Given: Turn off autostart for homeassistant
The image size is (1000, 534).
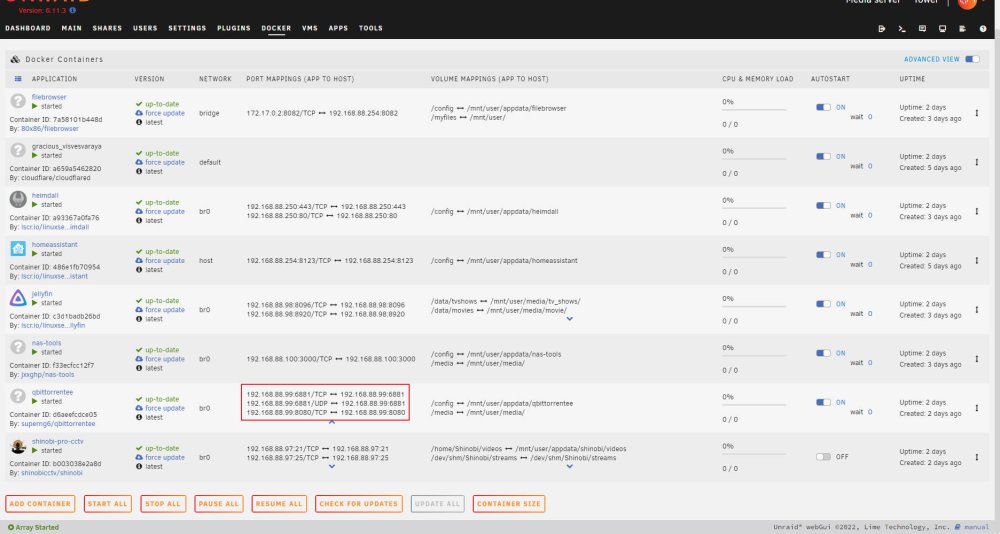Looking at the screenshot, I should pos(823,255).
